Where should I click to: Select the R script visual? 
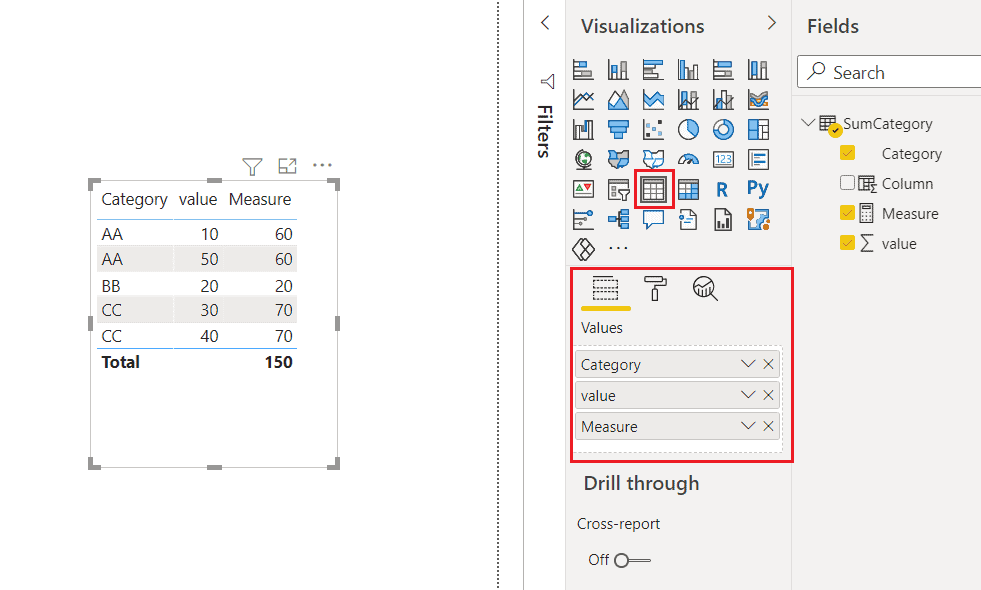click(x=721, y=189)
